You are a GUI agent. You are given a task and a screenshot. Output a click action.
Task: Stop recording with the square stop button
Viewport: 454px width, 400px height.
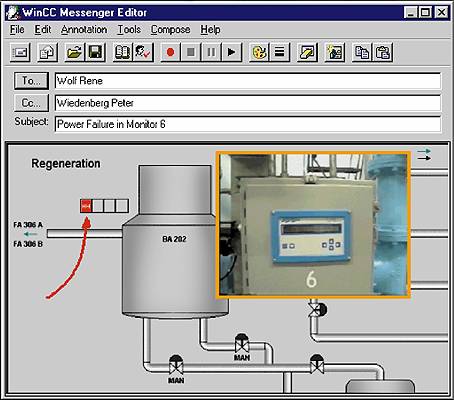tap(191, 52)
